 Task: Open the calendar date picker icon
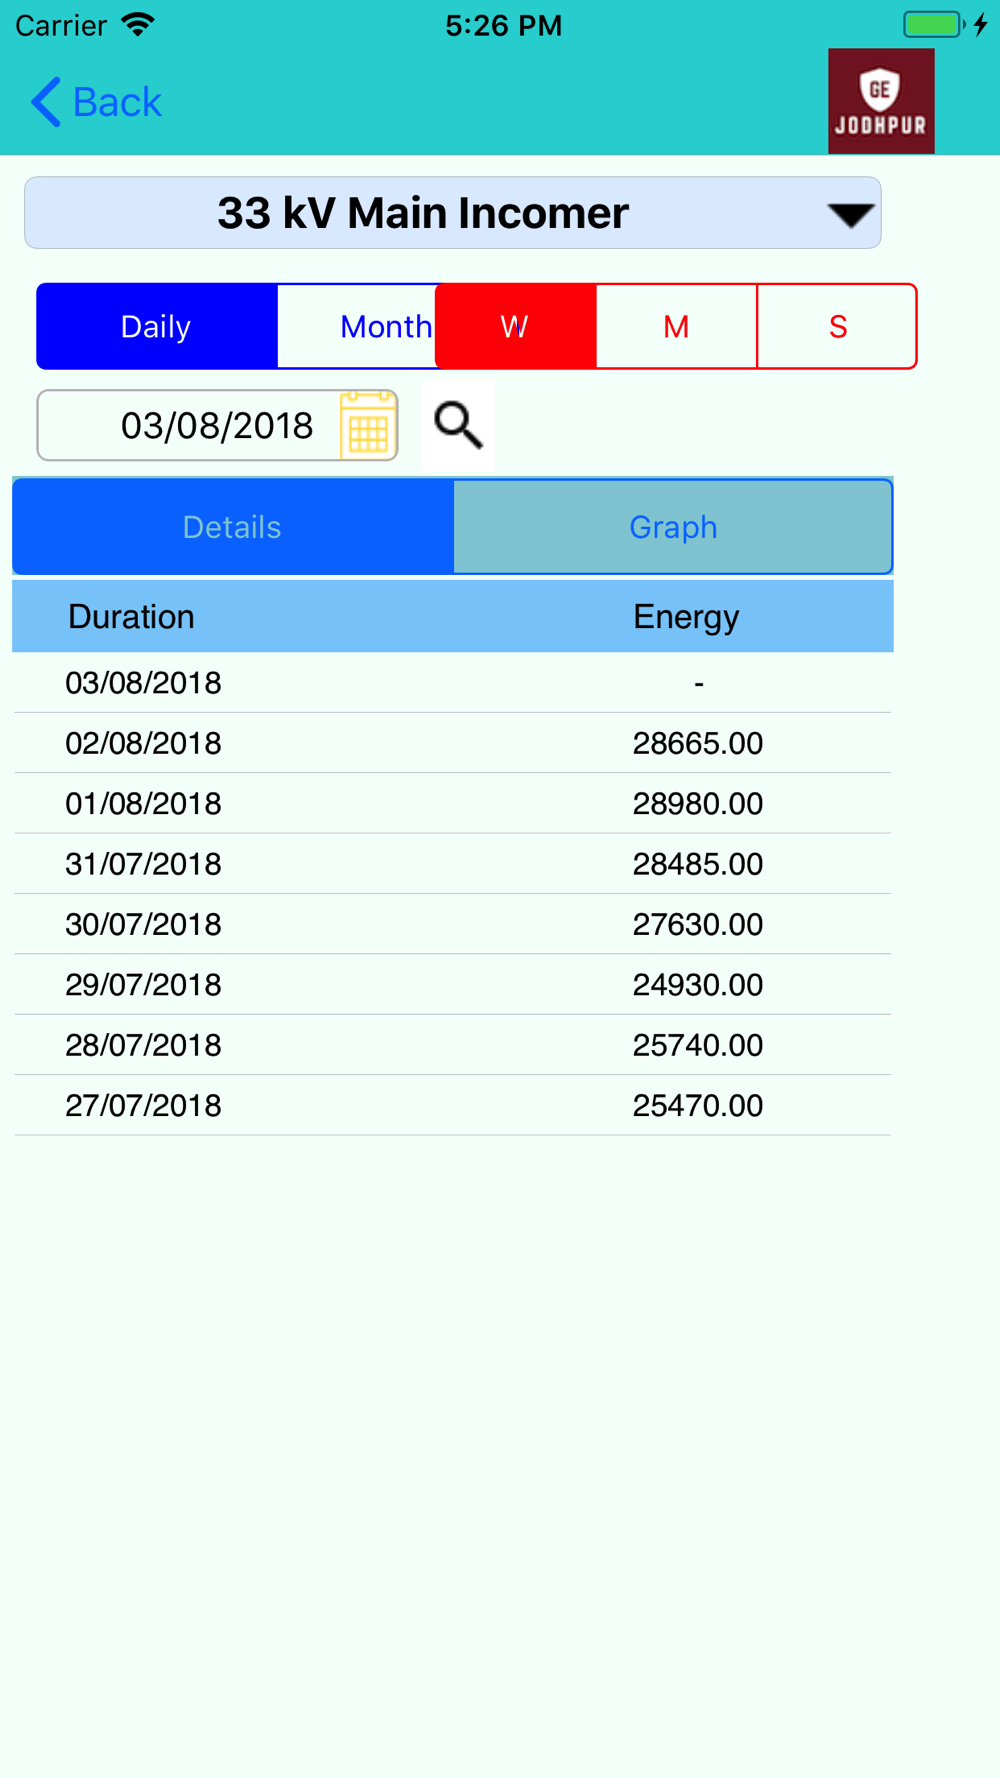click(368, 426)
